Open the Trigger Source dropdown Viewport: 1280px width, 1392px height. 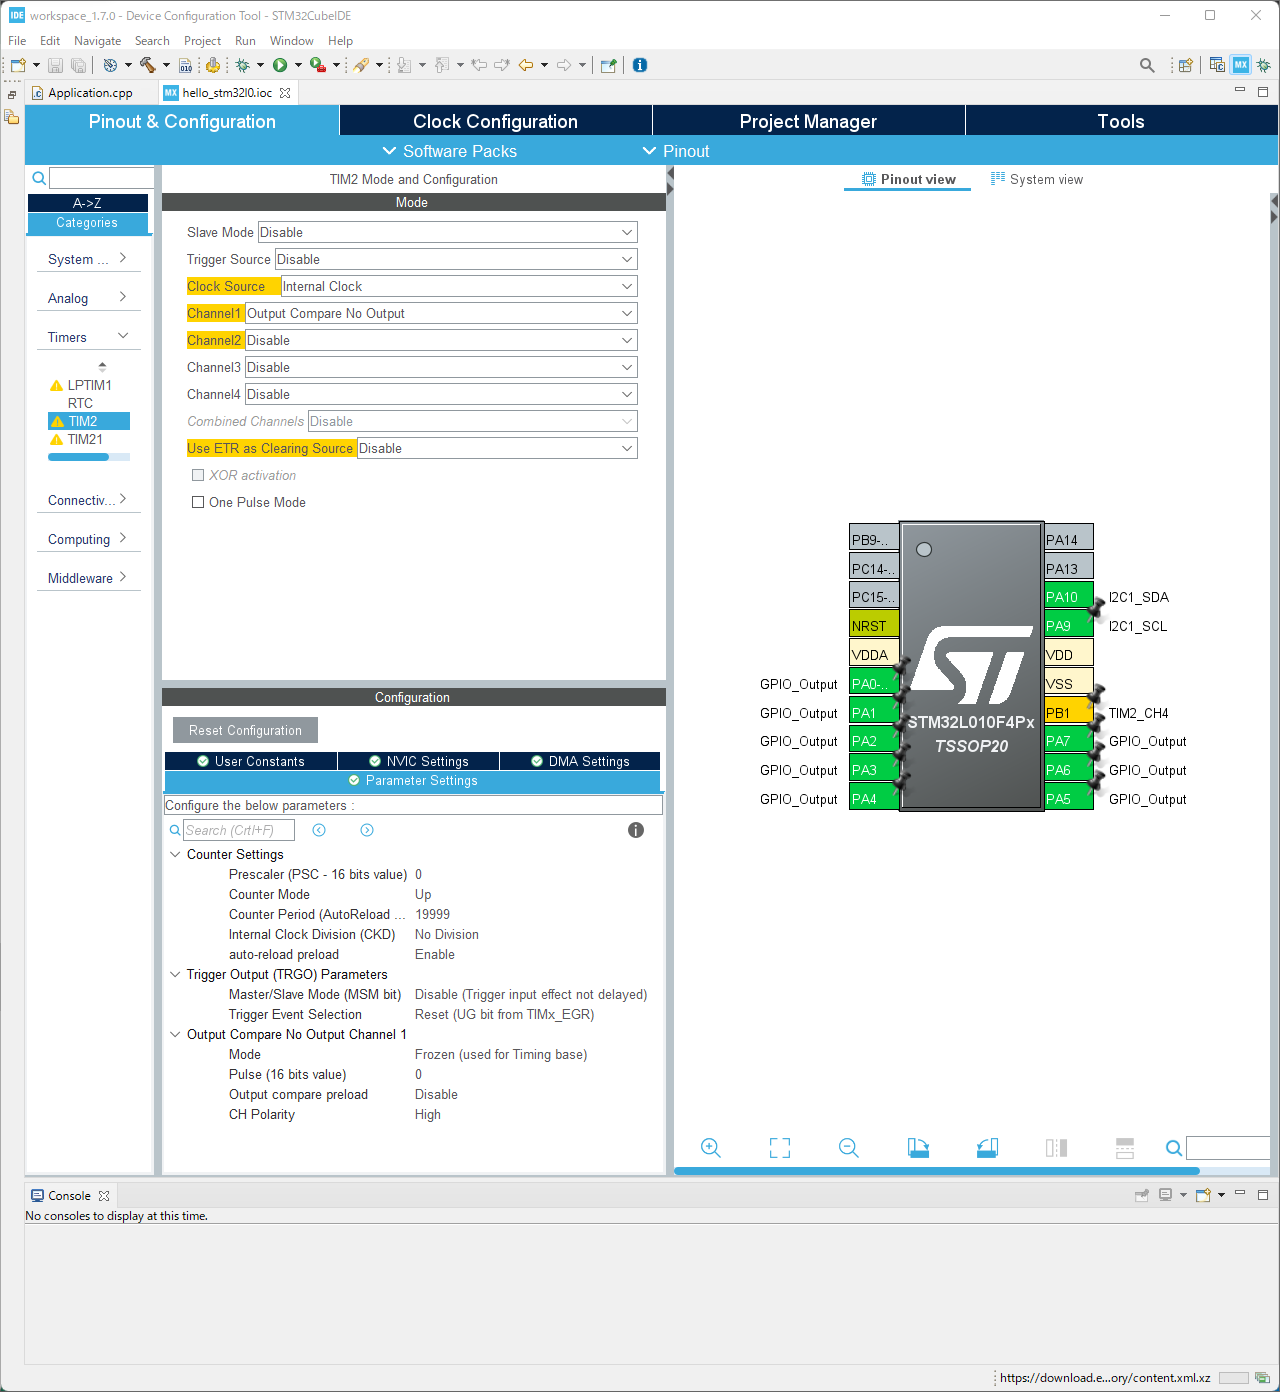[x=456, y=259]
